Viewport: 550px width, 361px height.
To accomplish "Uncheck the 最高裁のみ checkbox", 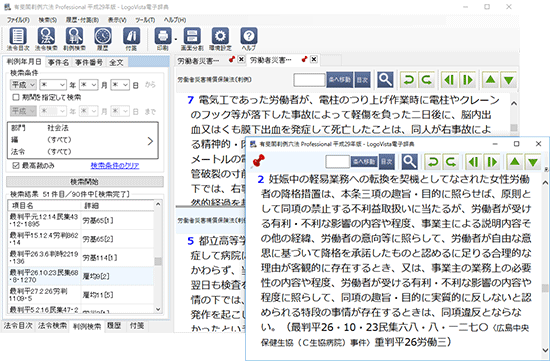I will (15, 166).
